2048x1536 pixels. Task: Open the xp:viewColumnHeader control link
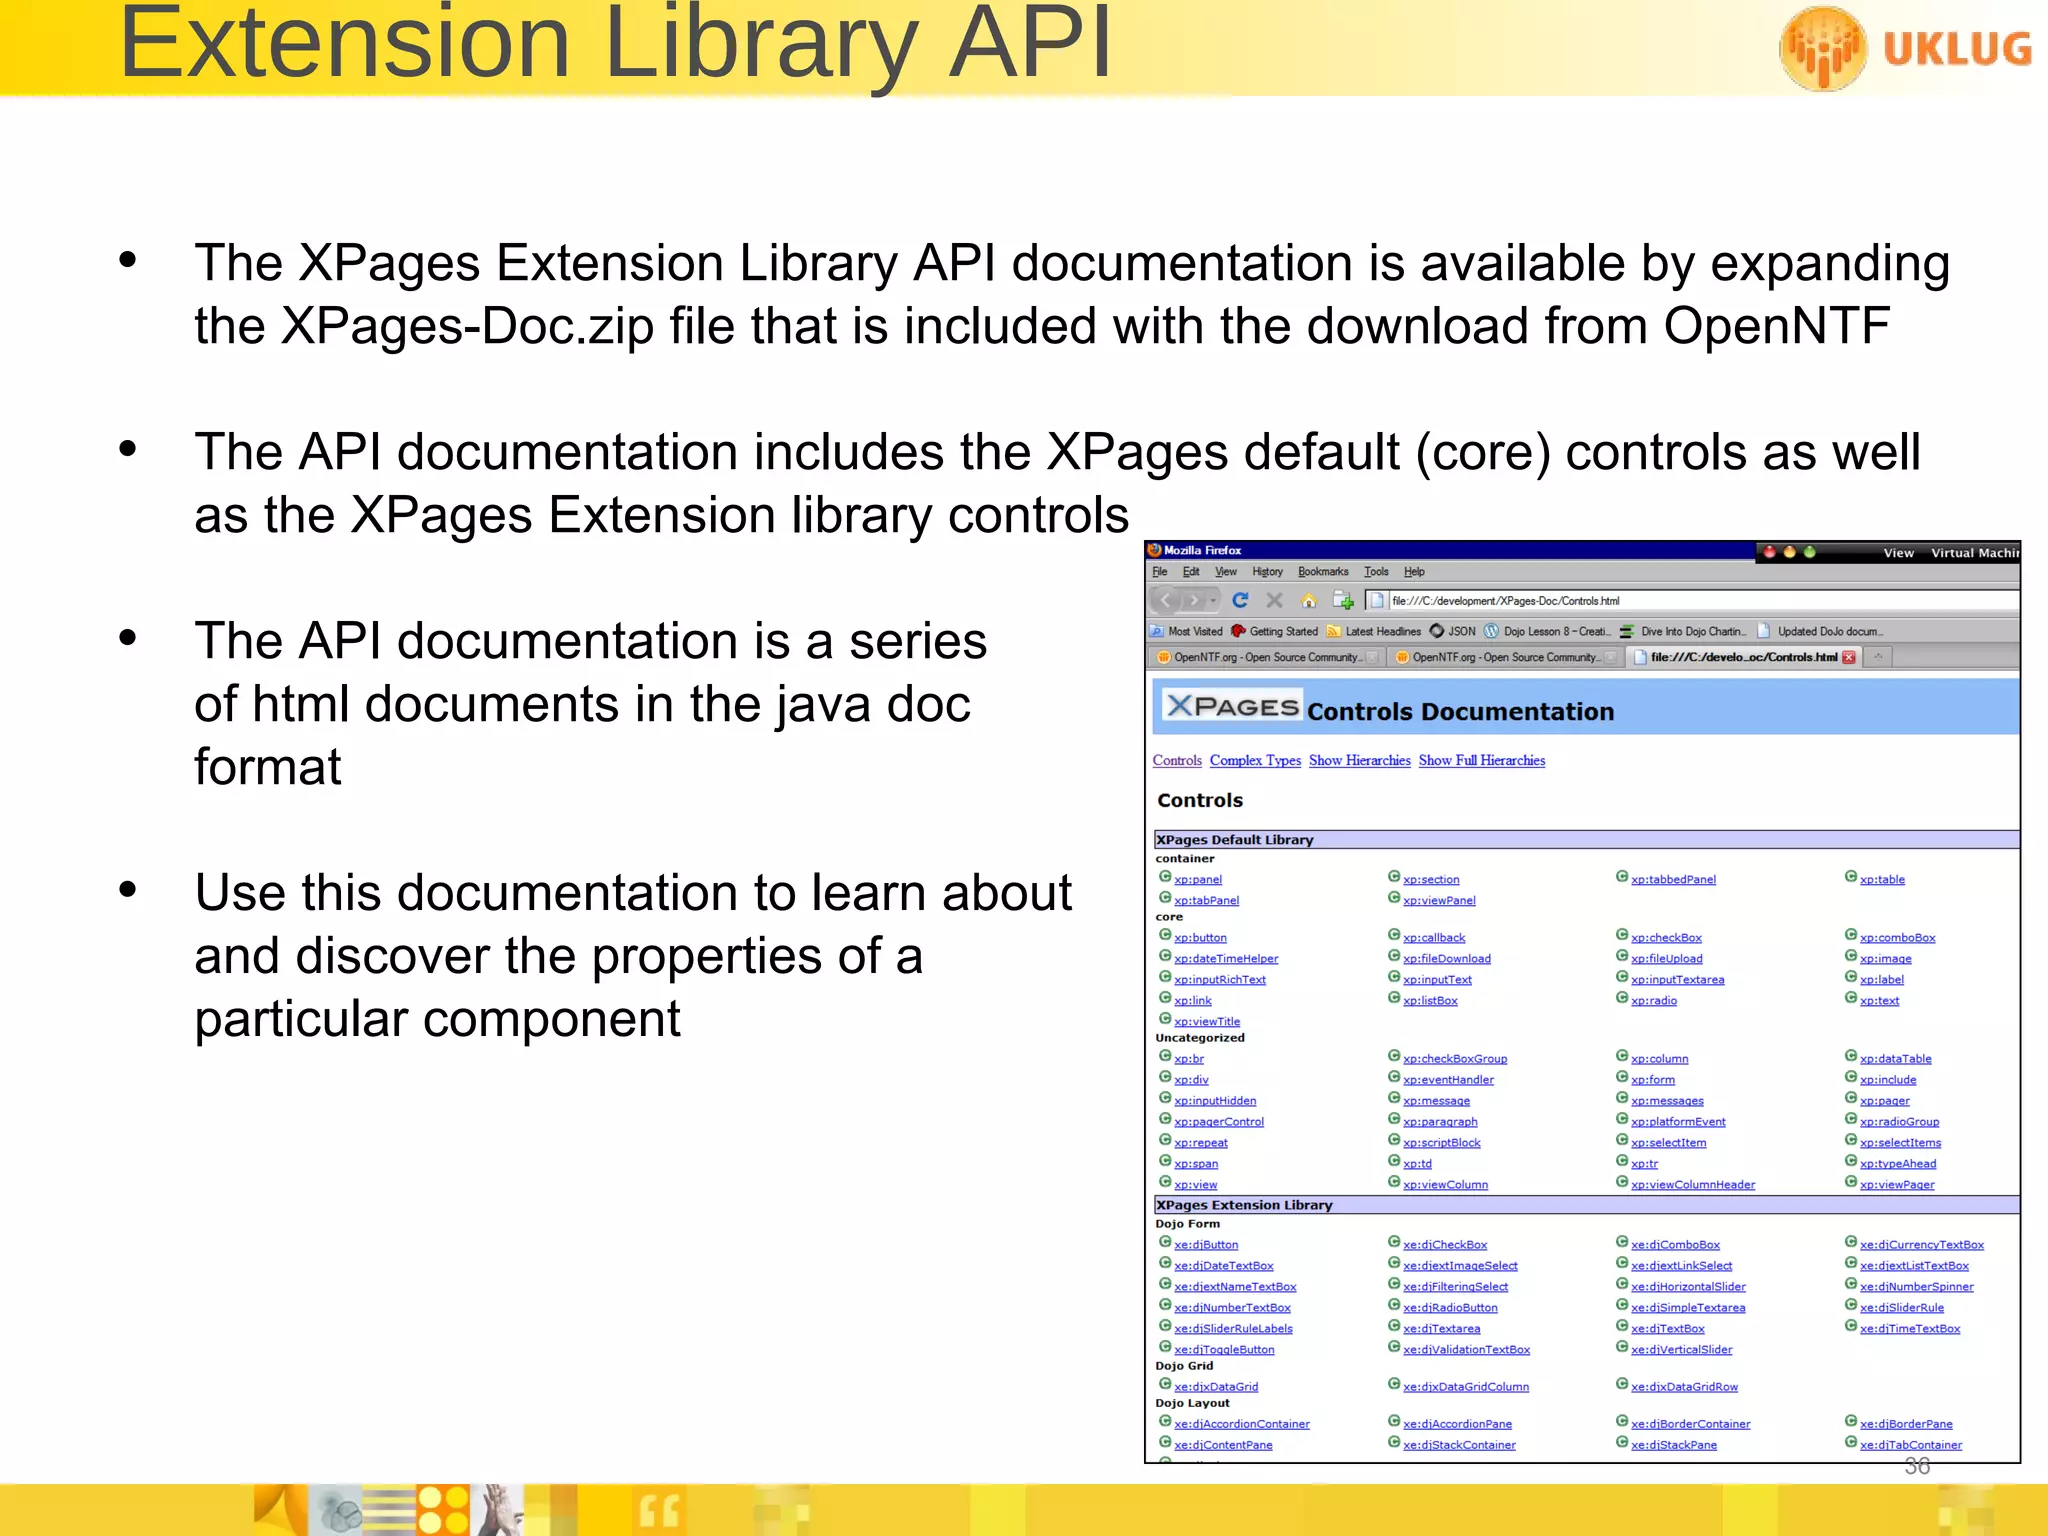pyautogui.click(x=1693, y=1185)
